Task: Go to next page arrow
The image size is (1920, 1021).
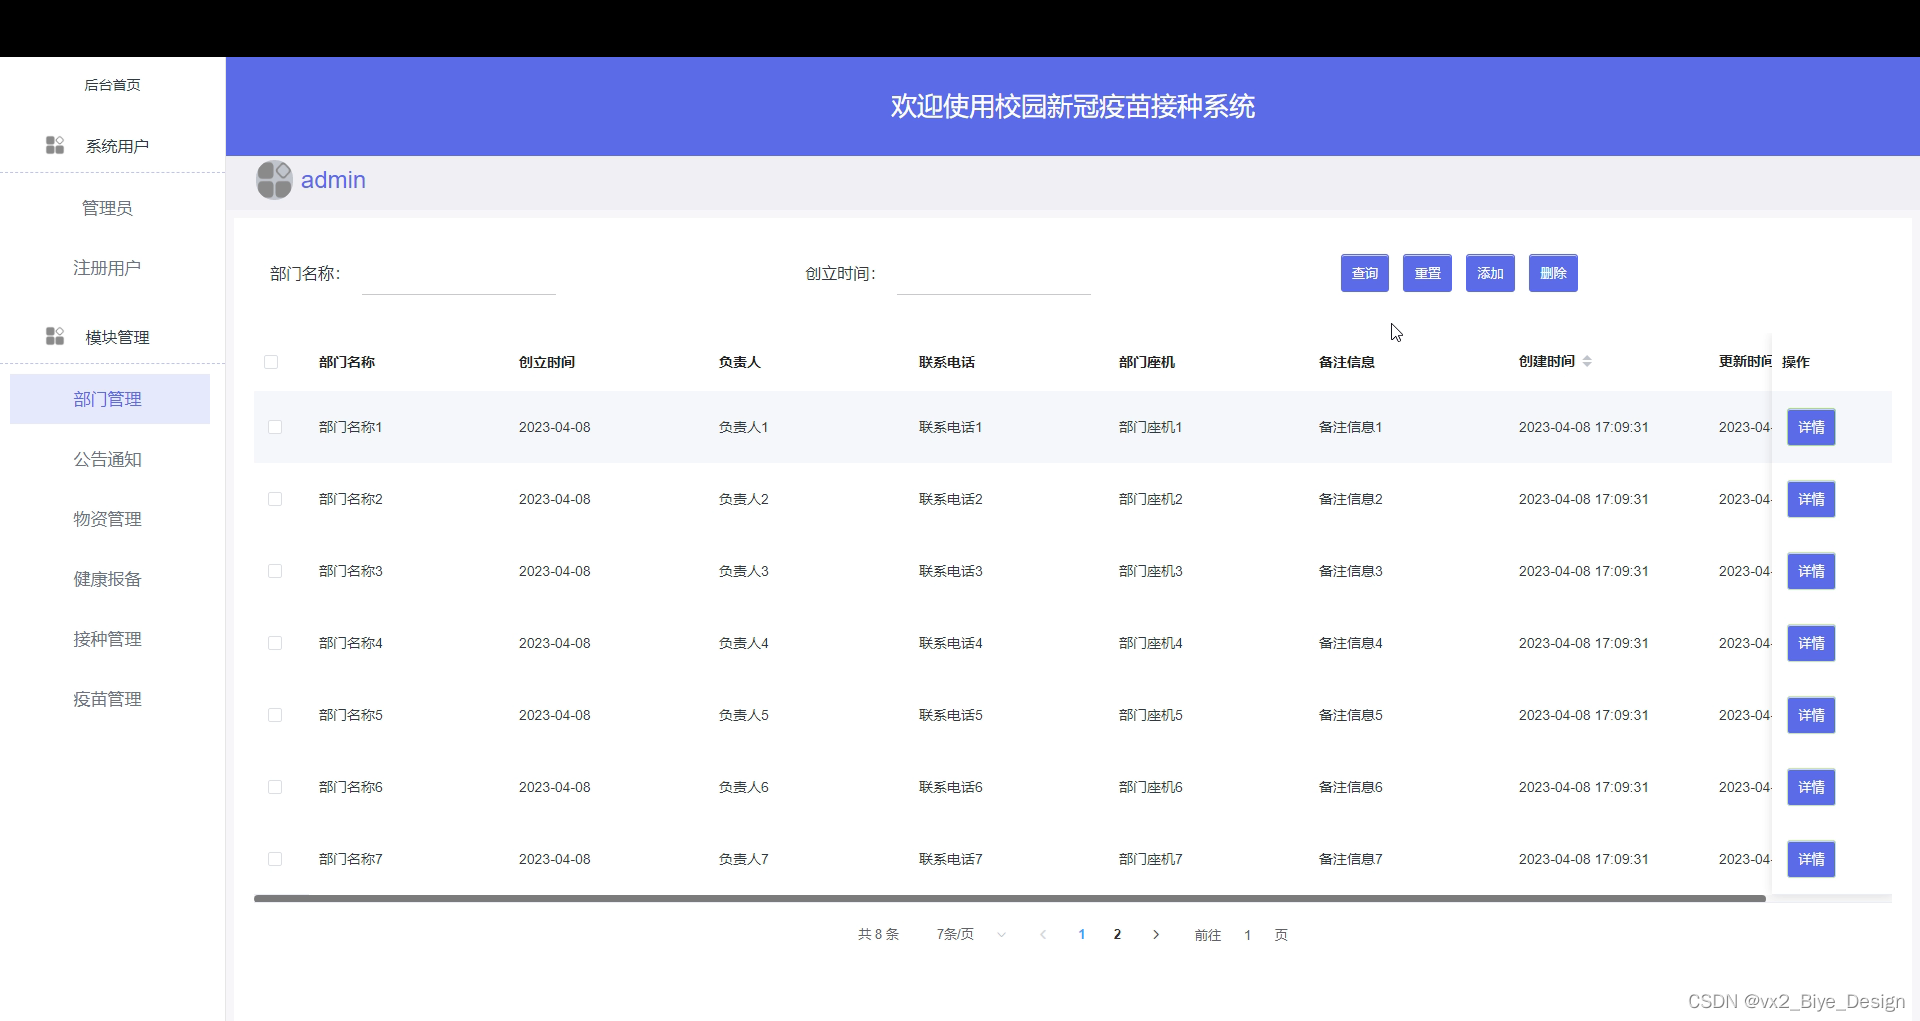Action: tap(1156, 934)
